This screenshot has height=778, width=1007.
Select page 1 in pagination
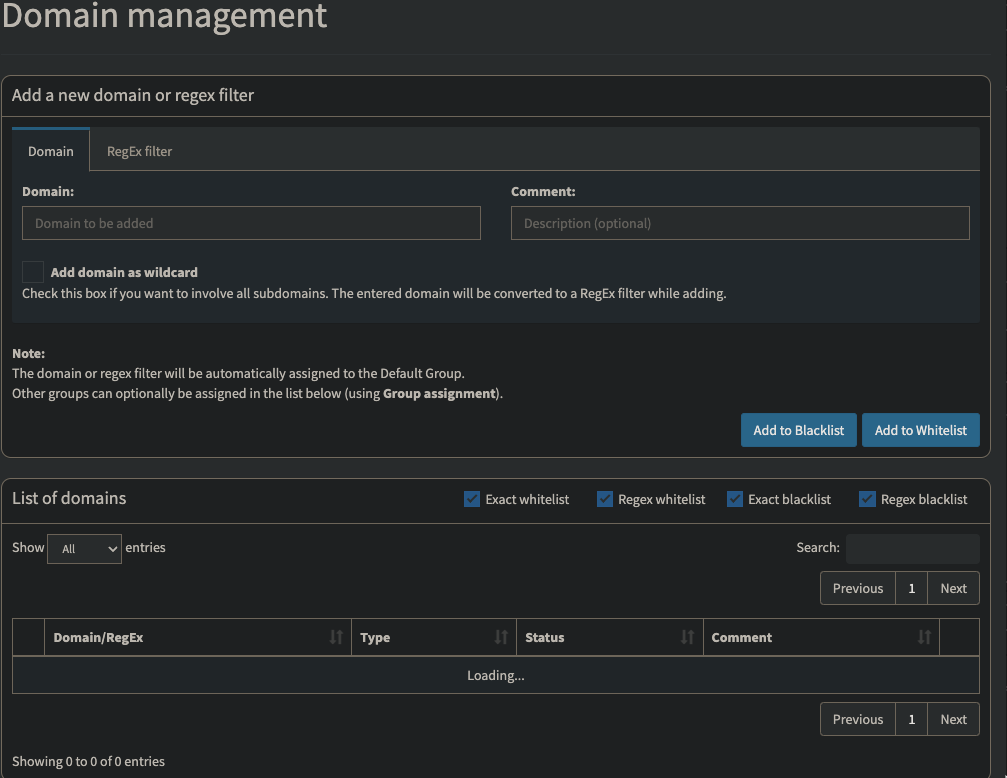click(911, 588)
